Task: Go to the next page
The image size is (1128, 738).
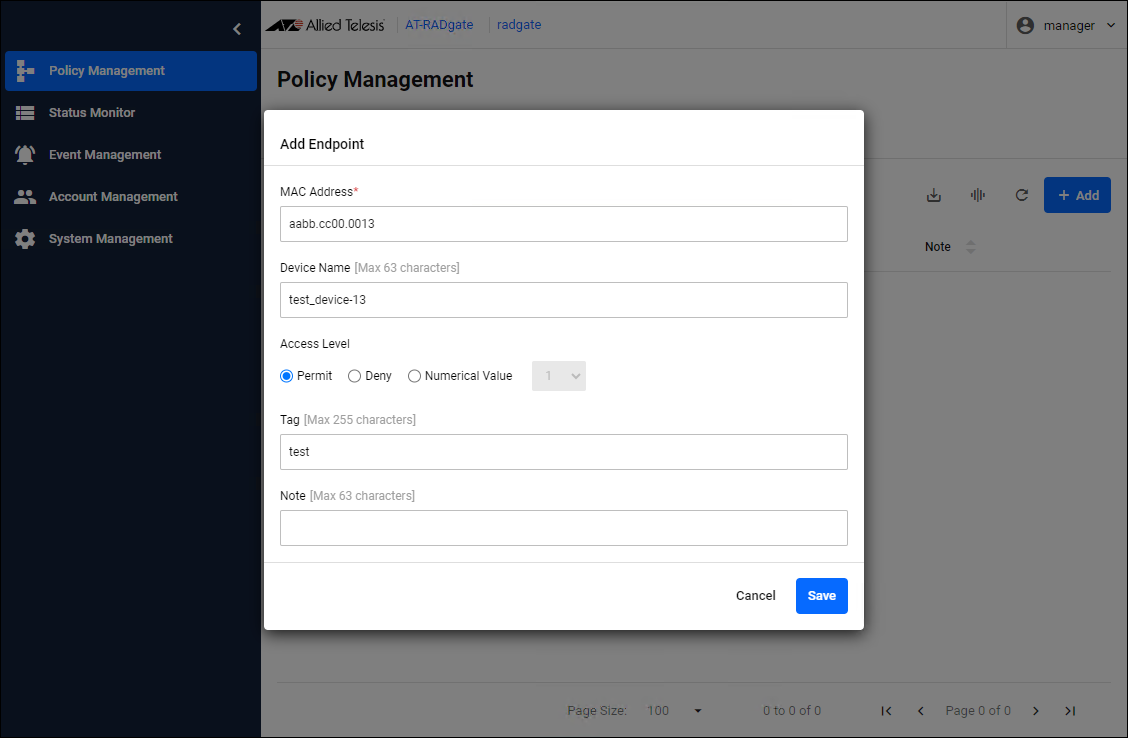Action: (1036, 711)
